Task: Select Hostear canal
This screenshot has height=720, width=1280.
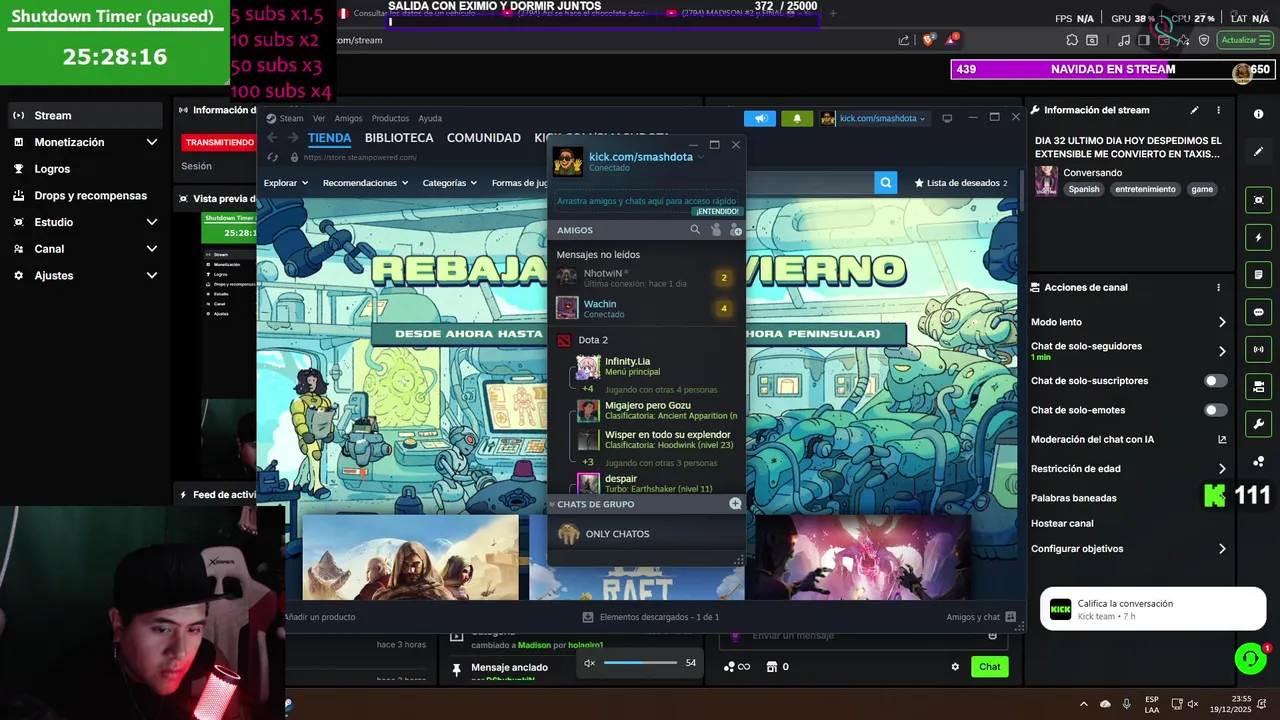Action: click(x=1062, y=523)
